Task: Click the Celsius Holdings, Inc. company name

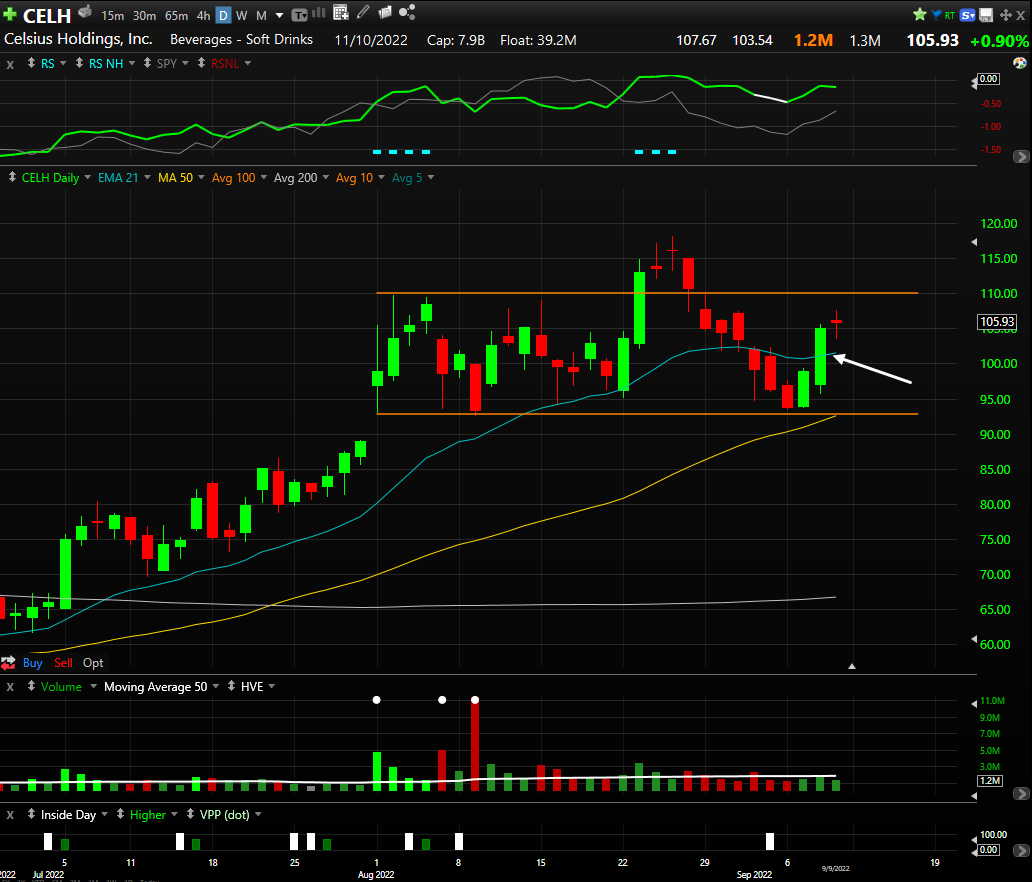Action: [78, 39]
